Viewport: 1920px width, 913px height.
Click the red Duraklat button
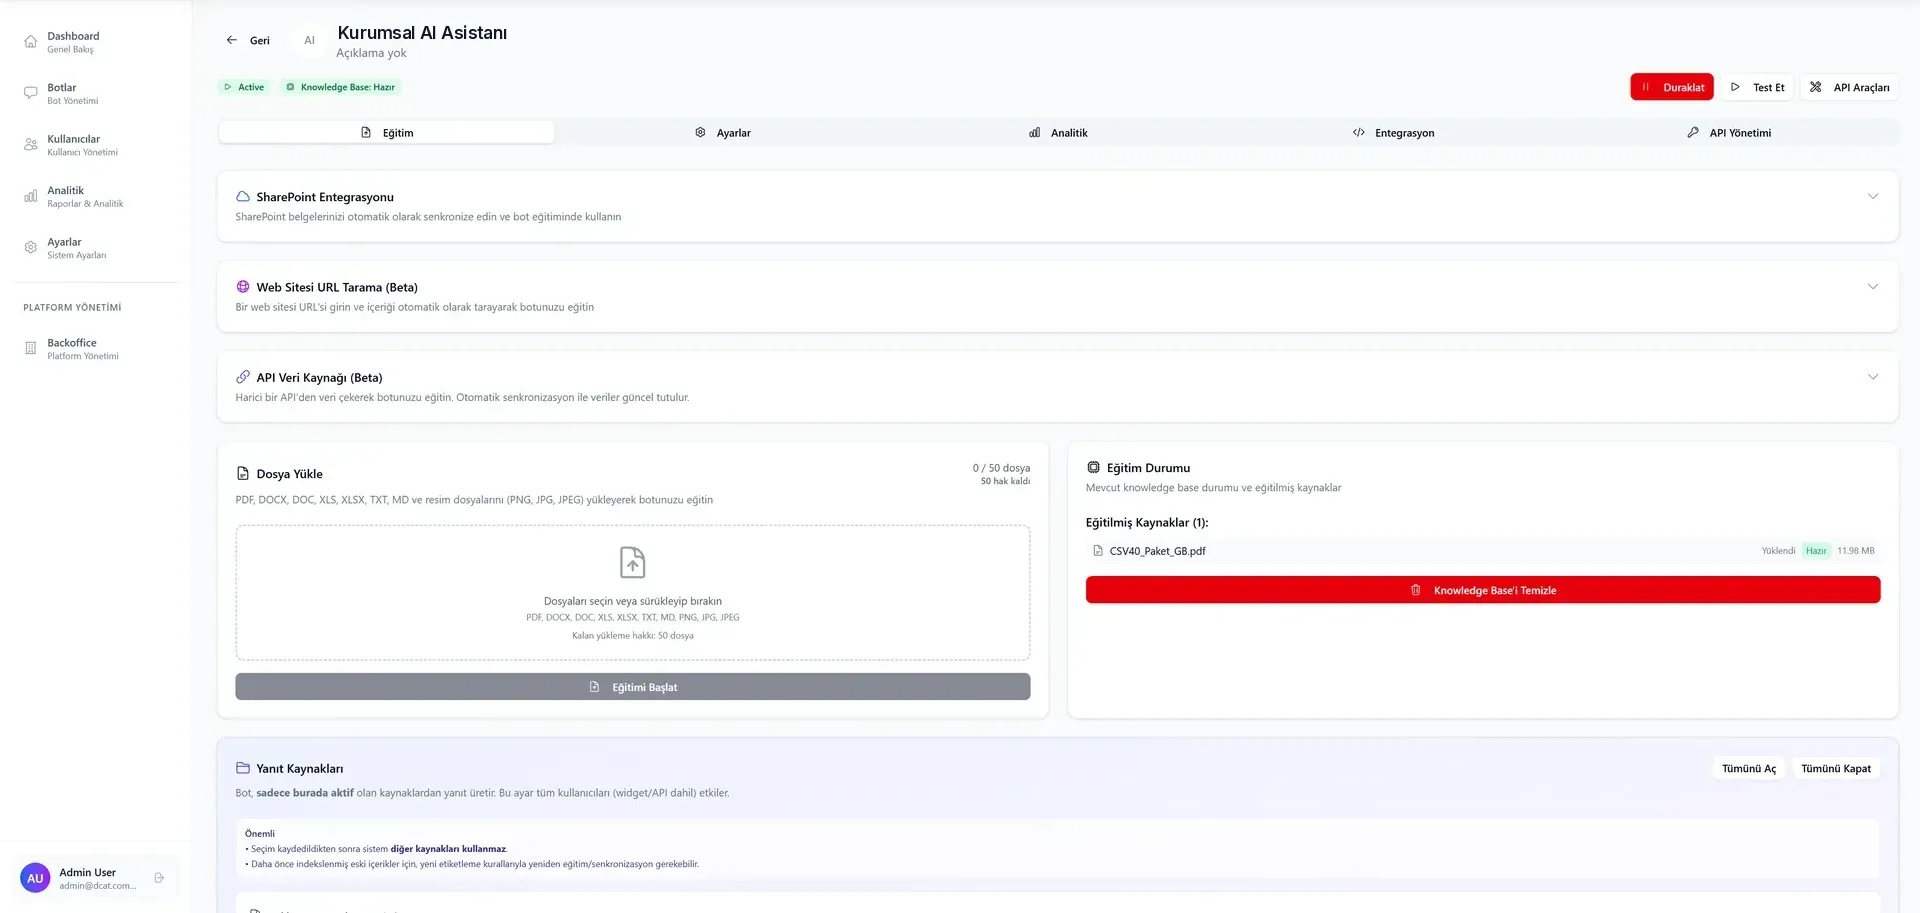click(x=1672, y=87)
